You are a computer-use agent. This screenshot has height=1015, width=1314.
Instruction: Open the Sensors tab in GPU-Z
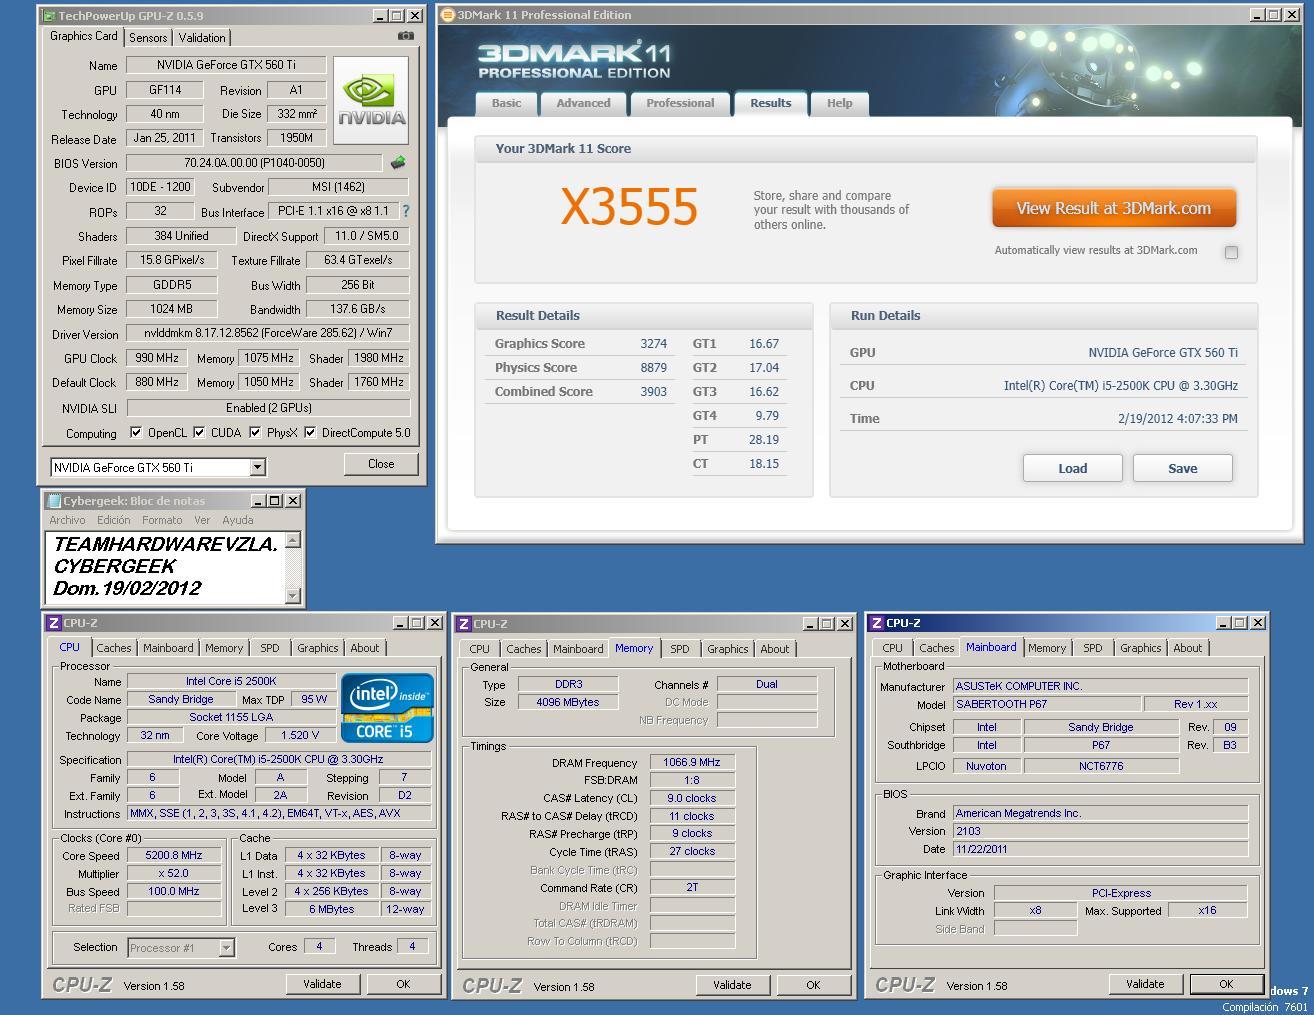click(x=148, y=38)
